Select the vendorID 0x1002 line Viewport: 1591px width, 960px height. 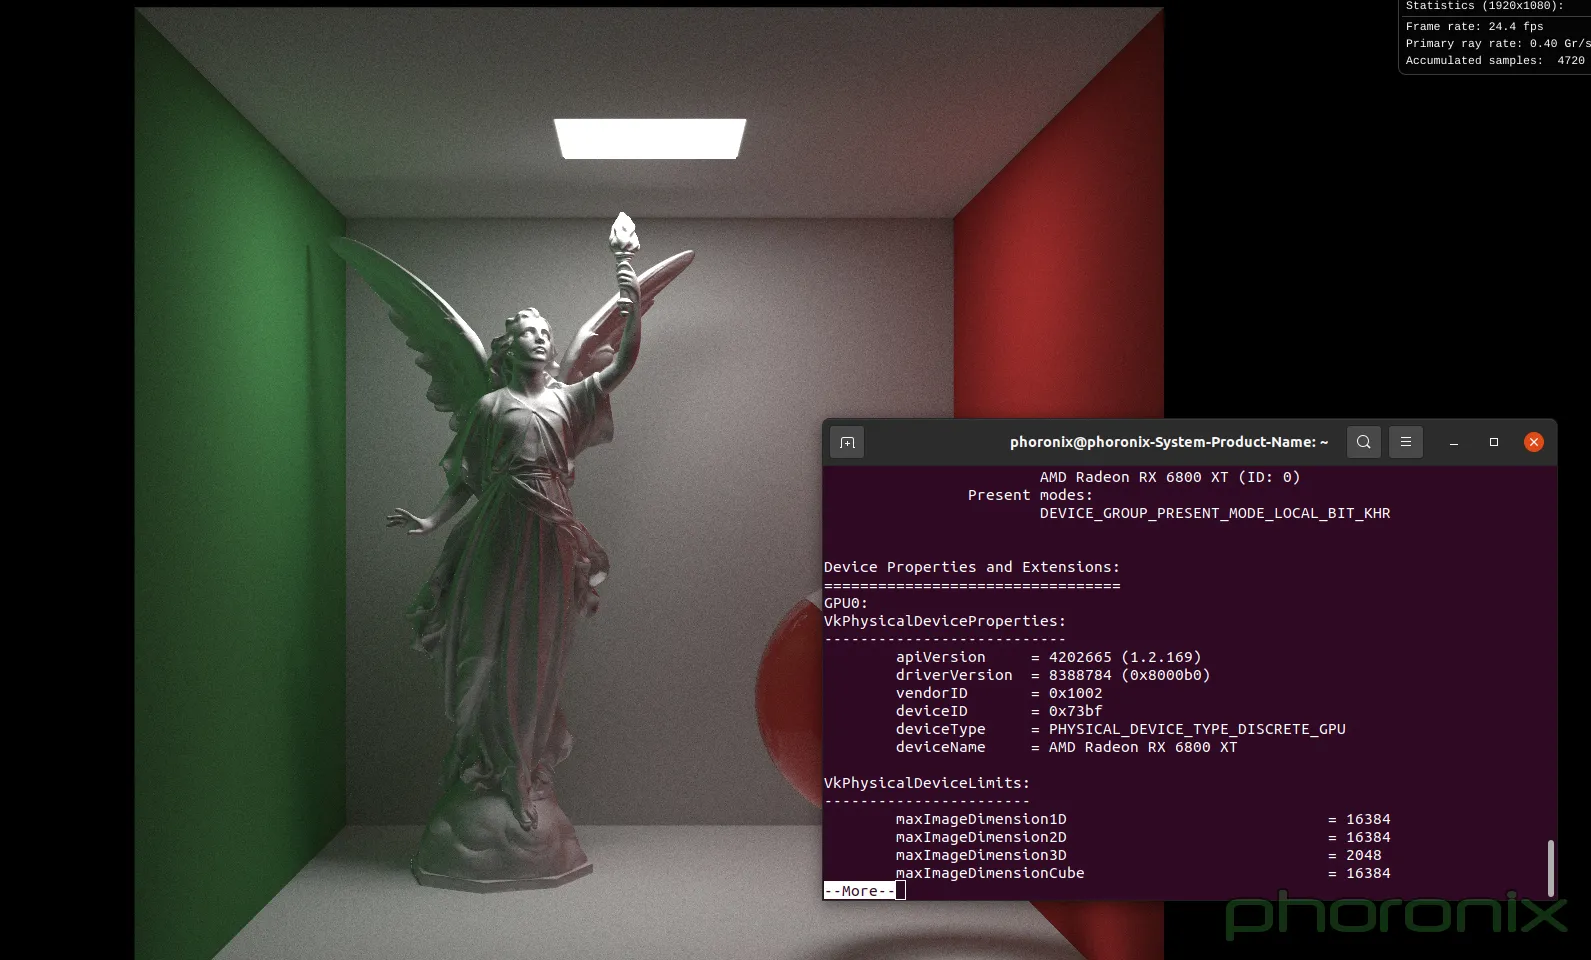pos(999,693)
